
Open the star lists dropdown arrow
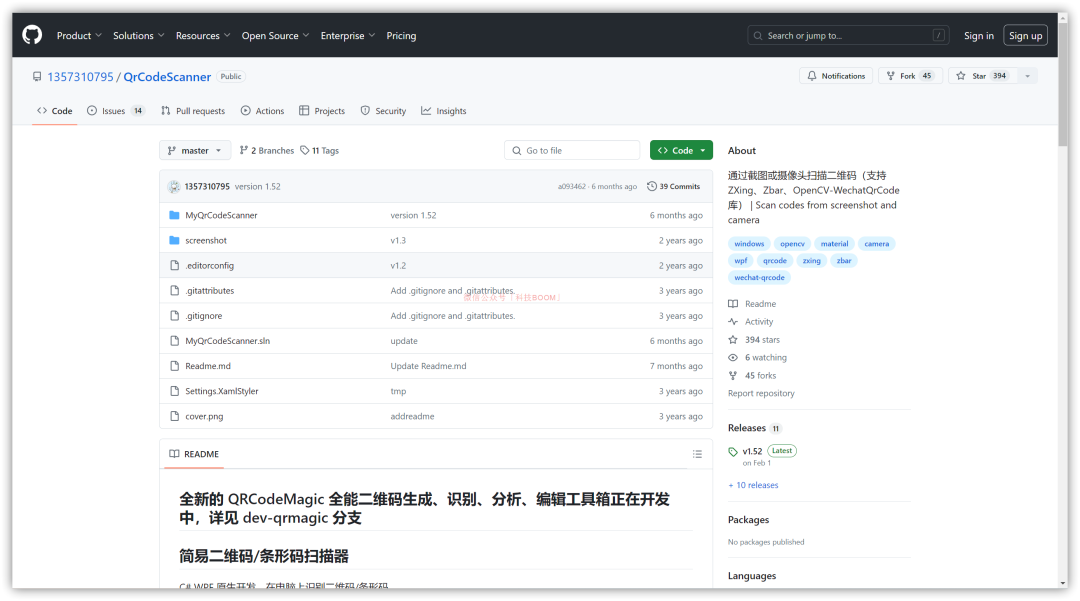(x=1027, y=76)
